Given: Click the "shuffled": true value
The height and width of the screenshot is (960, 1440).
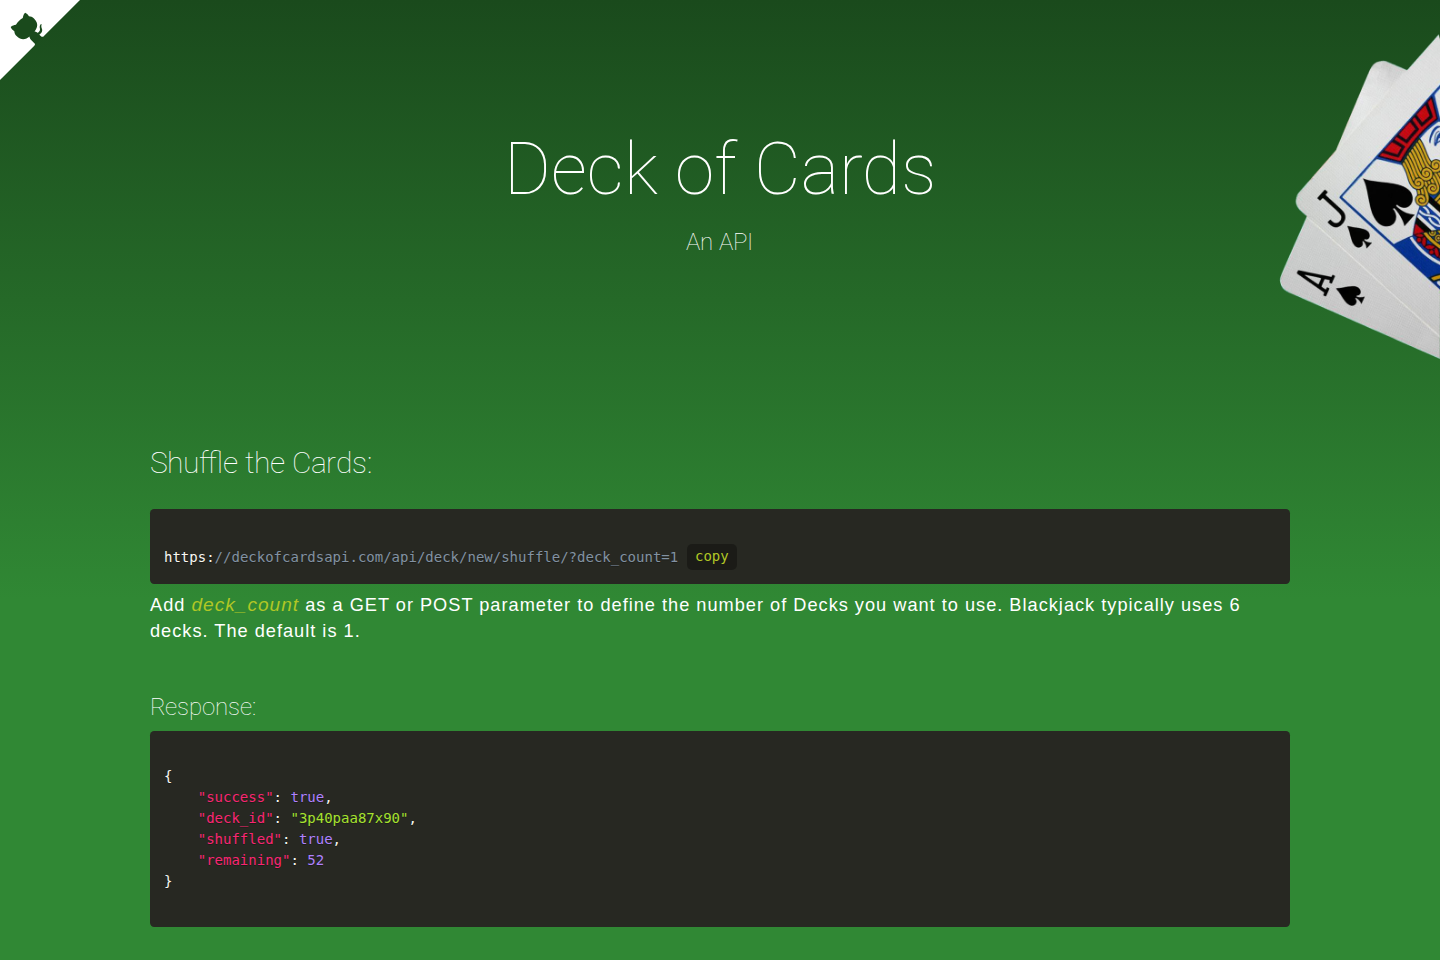Looking at the screenshot, I should click(316, 839).
